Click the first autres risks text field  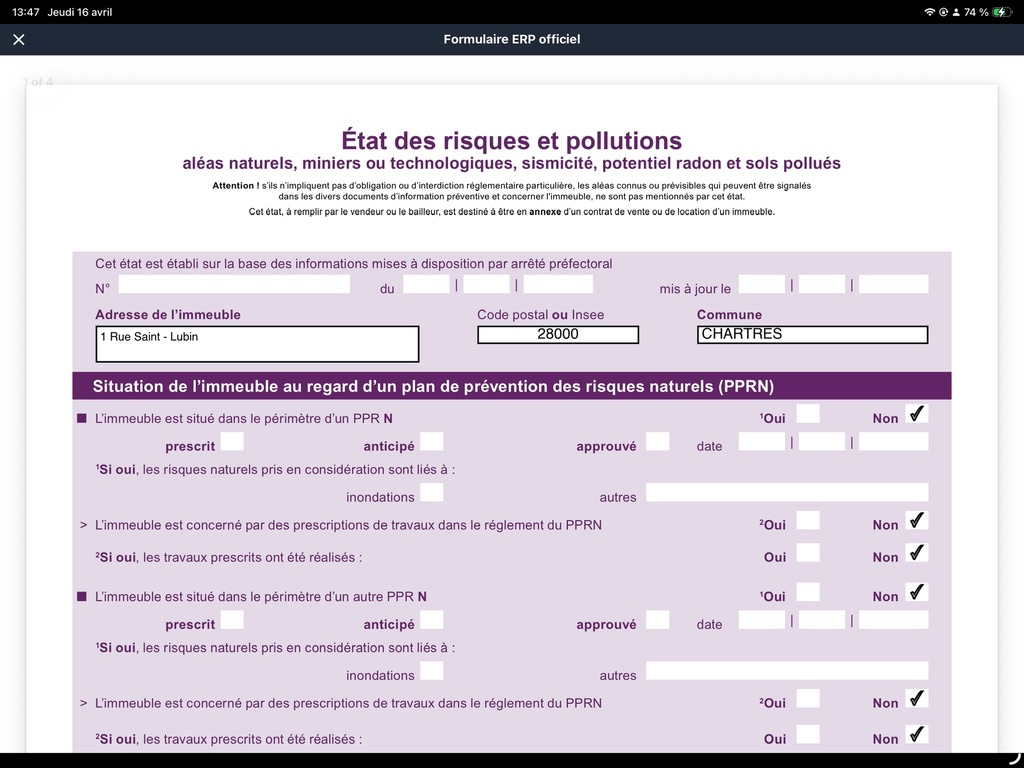(x=786, y=493)
